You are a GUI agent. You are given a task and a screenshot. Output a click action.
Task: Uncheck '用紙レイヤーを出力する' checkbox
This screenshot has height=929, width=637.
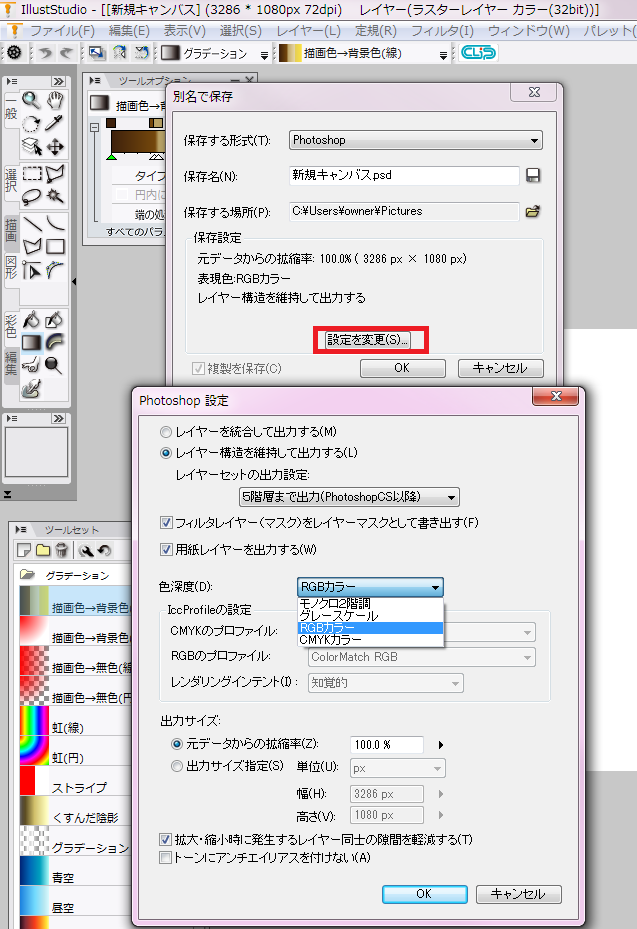(x=166, y=549)
